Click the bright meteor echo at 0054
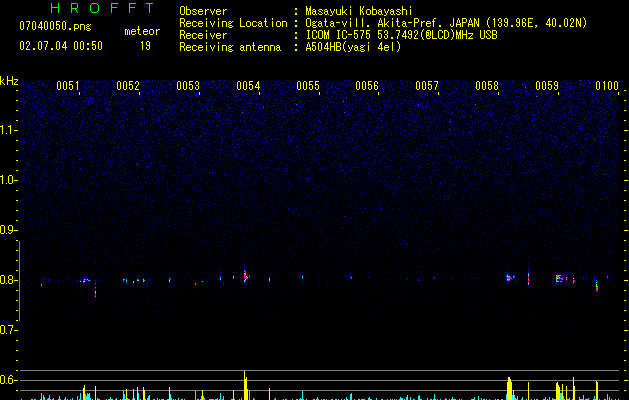 tap(246, 276)
